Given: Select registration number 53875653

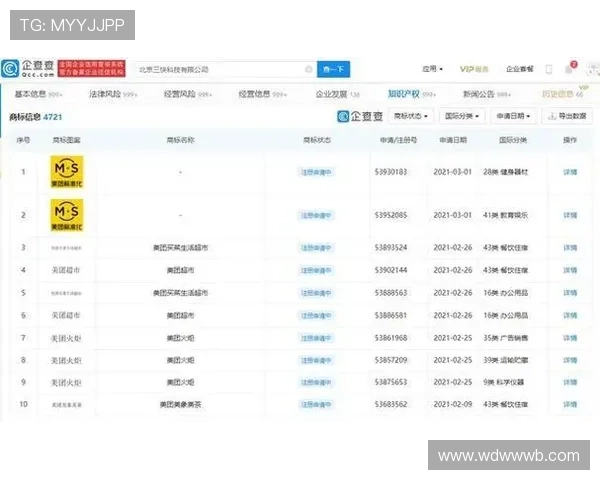Looking at the screenshot, I should [x=391, y=382].
